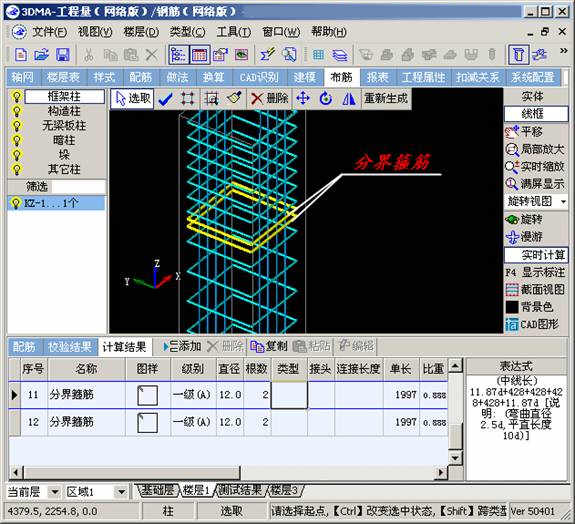Screen dimensions: 575x524
Task: Click the rectangle box-select icon
Action: tap(187, 99)
